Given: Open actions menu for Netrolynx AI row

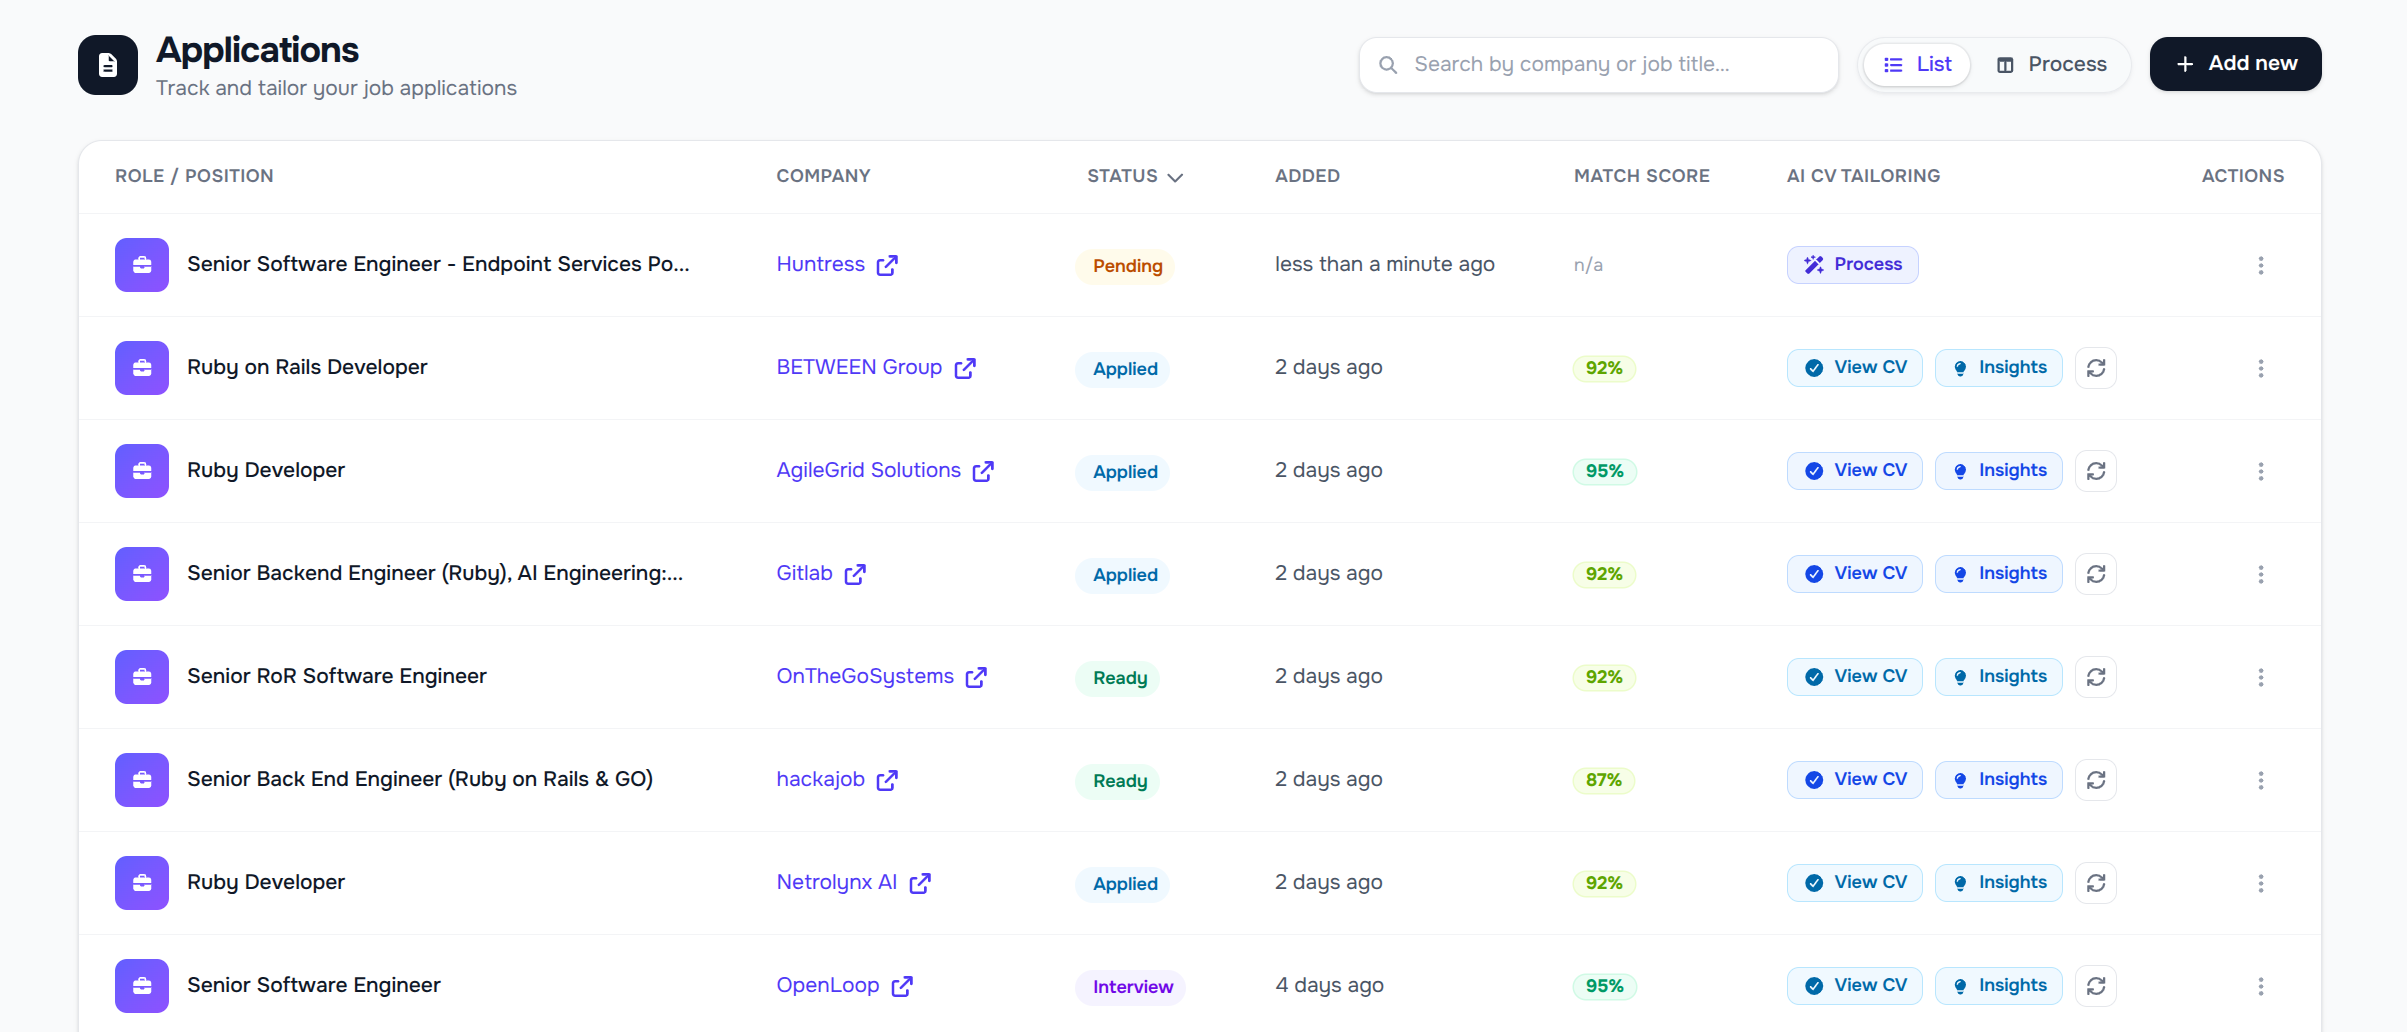Looking at the screenshot, I should pyautogui.click(x=2260, y=883).
